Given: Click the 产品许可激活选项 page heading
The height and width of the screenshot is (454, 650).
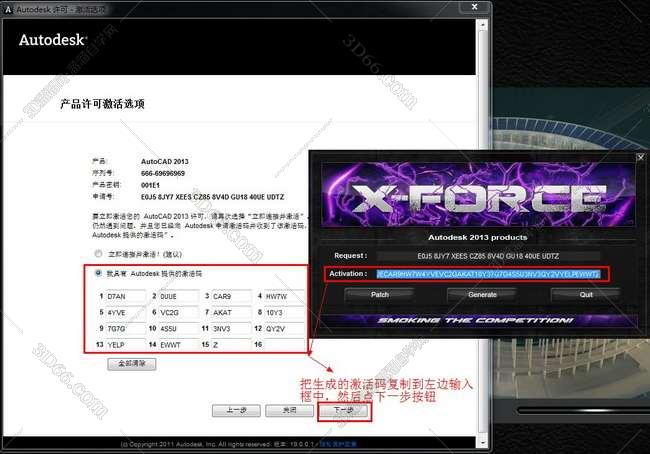Looking at the screenshot, I should click(x=102, y=104).
